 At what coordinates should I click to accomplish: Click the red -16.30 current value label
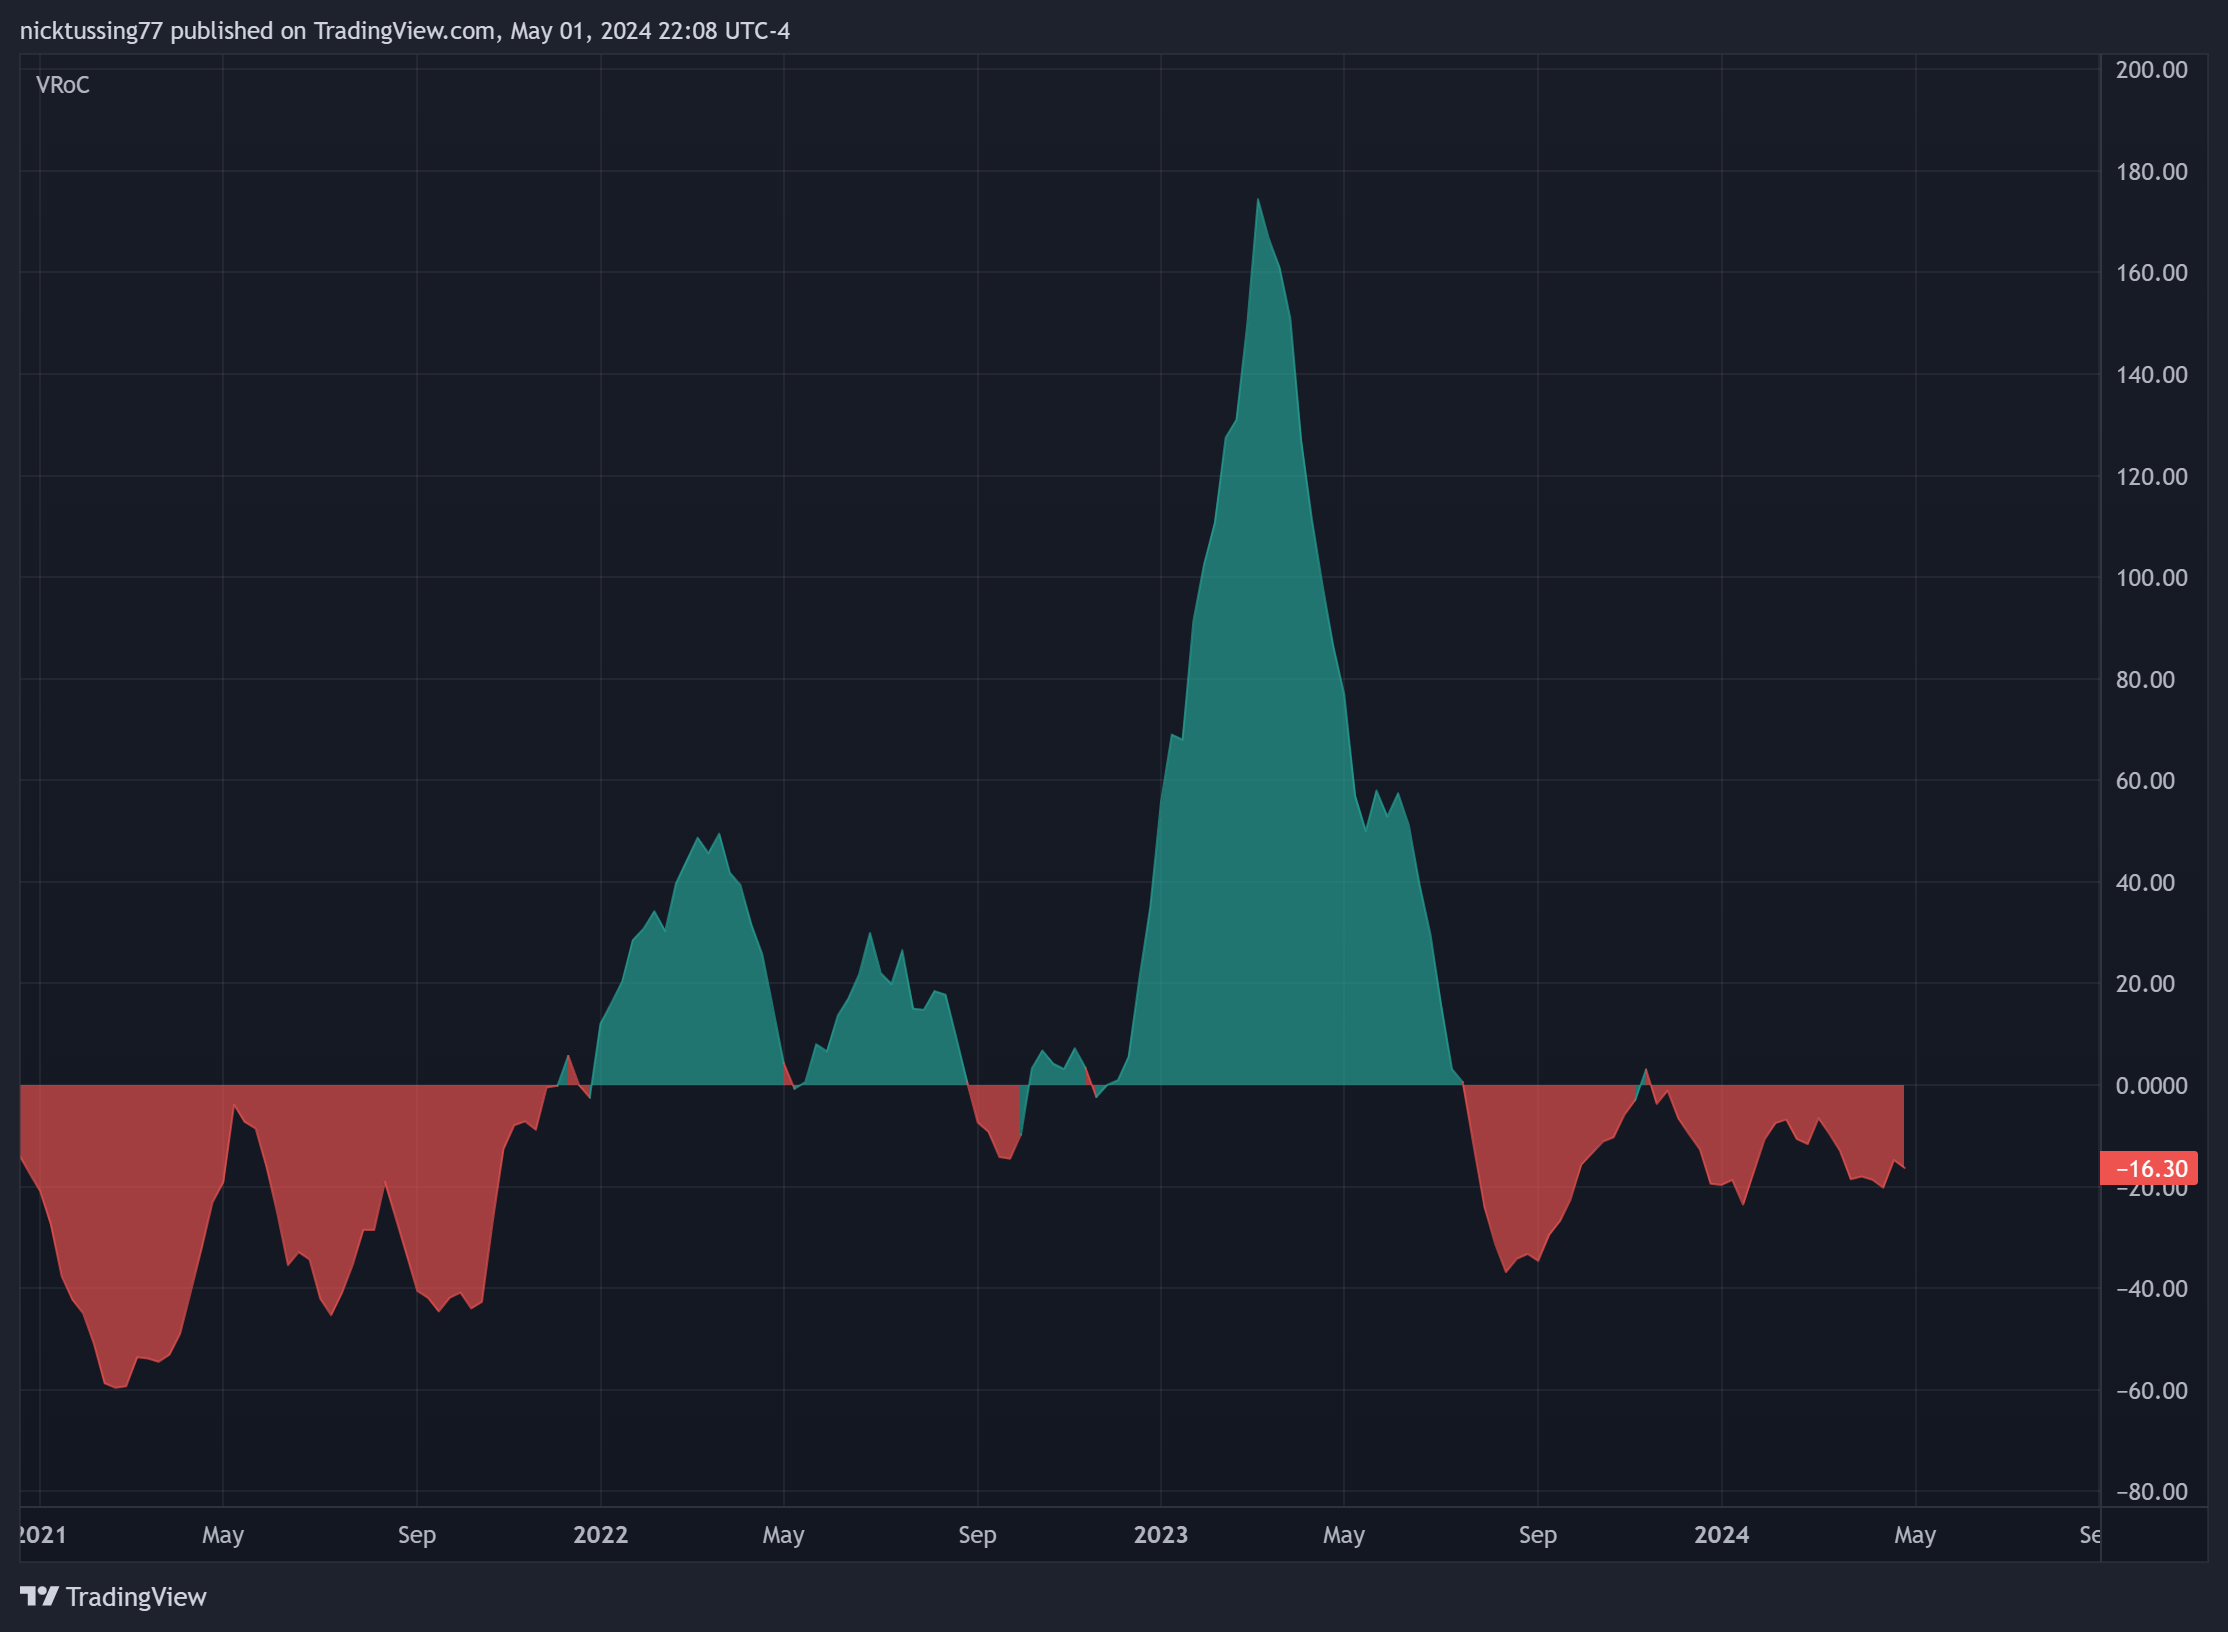(2148, 1168)
